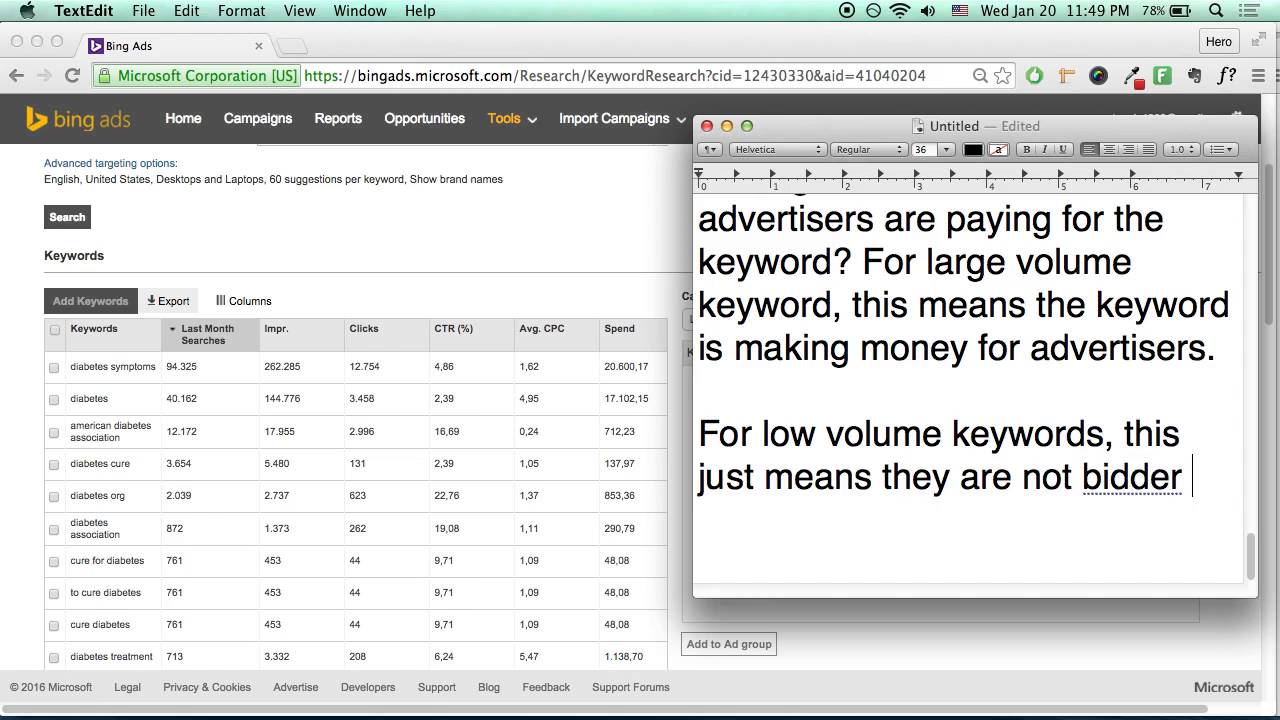Center align text in TextEdit
Image resolution: width=1280 pixels, height=720 pixels.
click(x=1109, y=149)
